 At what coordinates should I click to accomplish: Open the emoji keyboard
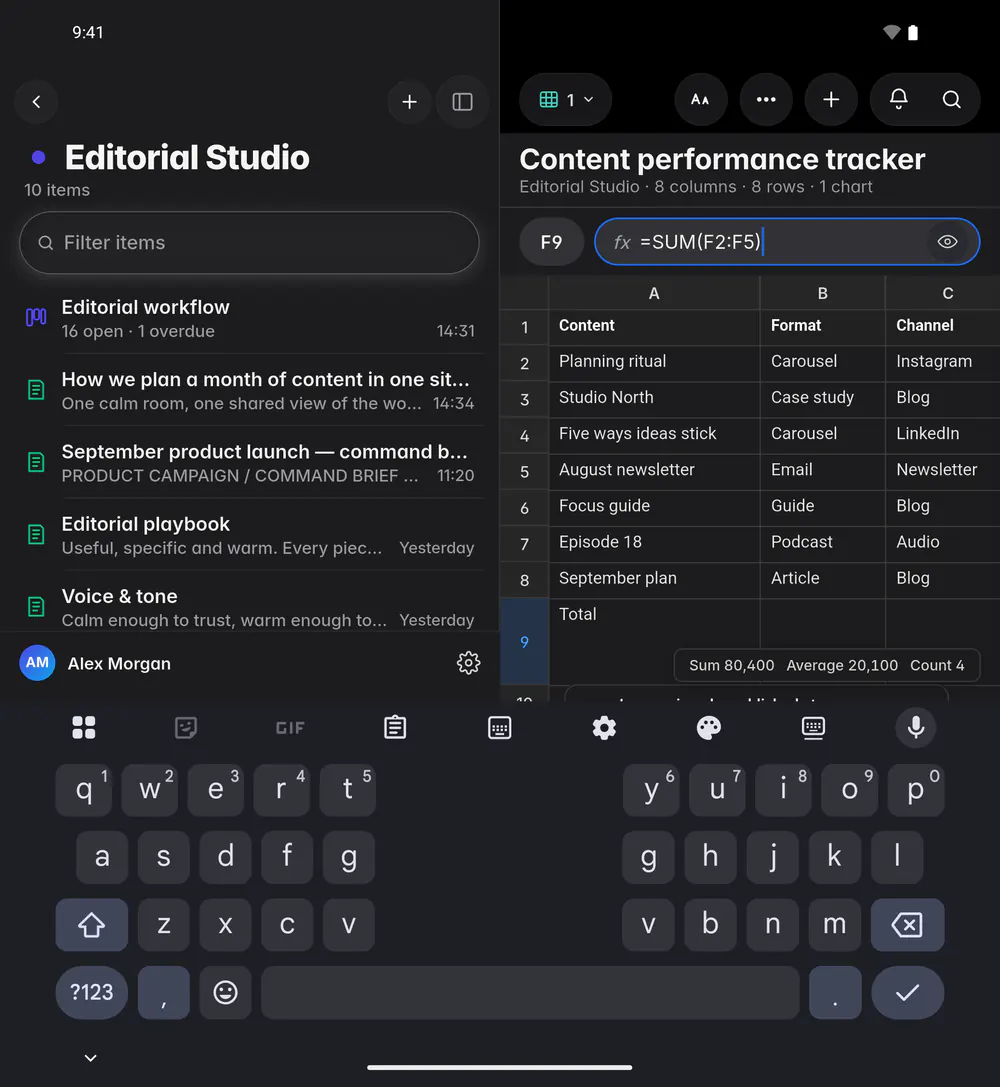225,992
